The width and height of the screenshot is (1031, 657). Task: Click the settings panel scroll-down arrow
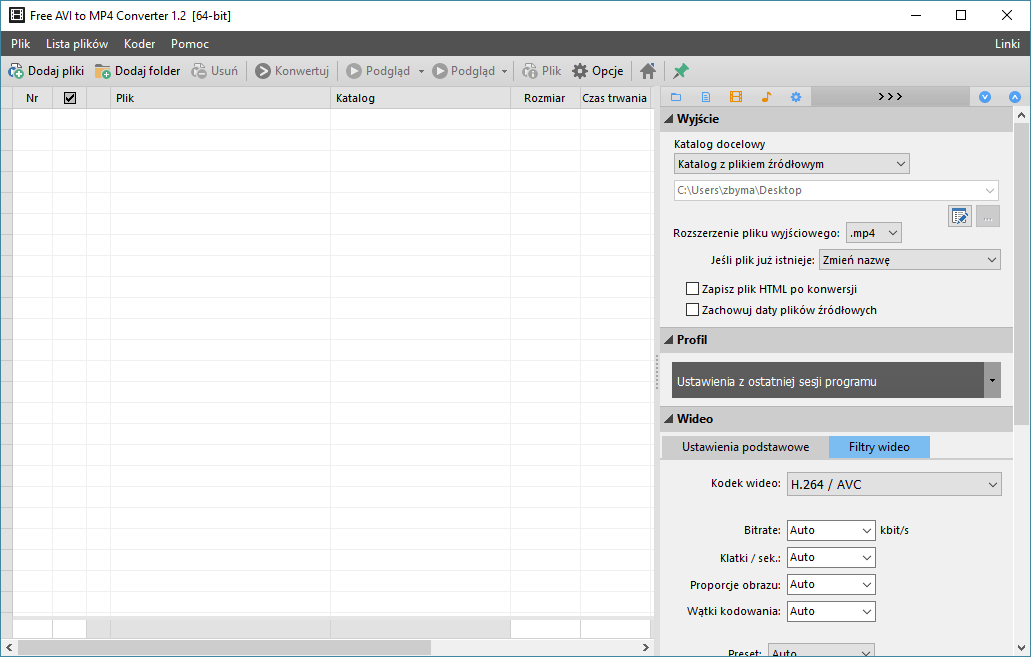[x=1021, y=648]
